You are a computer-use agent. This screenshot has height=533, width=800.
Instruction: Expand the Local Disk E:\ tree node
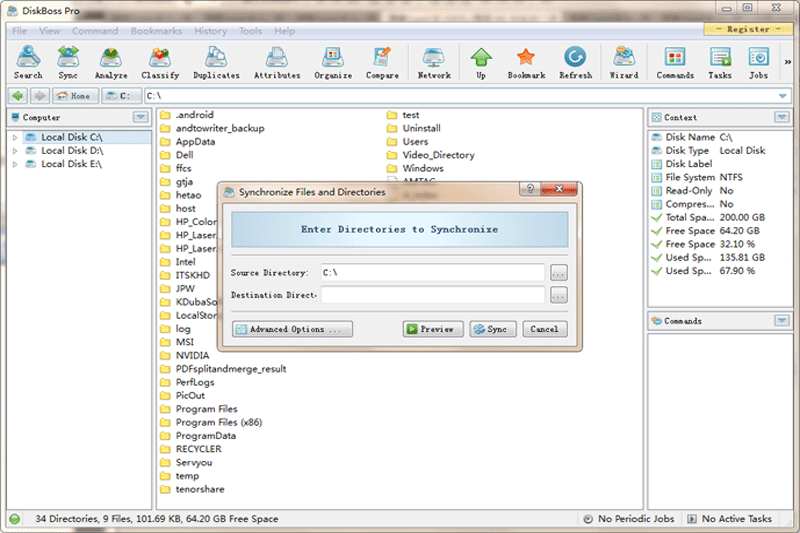point(15,164)
